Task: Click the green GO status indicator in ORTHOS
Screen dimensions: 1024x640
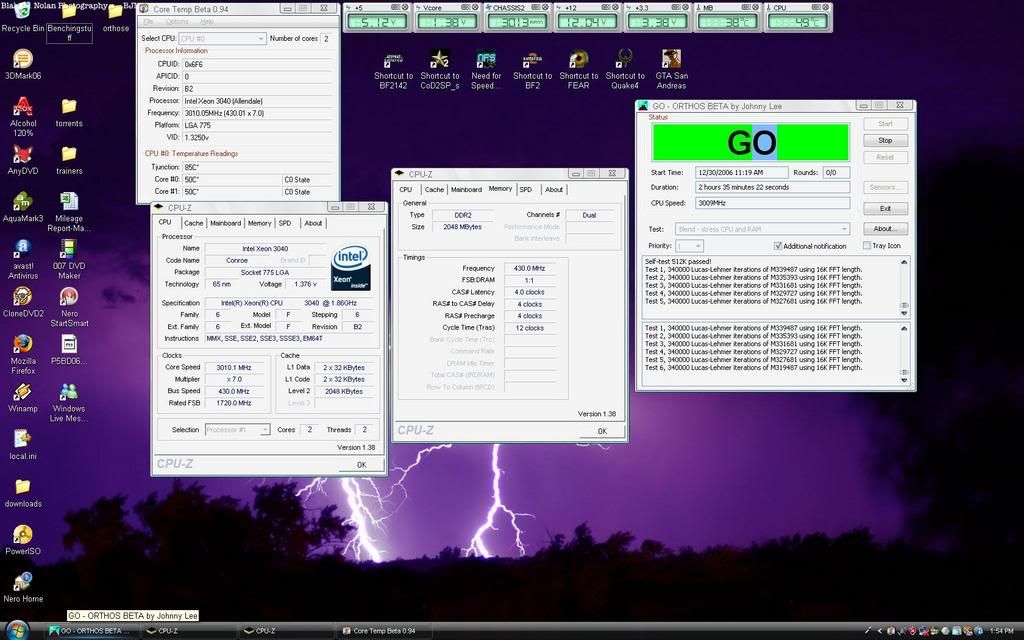Action: click(x=750, y=142)
